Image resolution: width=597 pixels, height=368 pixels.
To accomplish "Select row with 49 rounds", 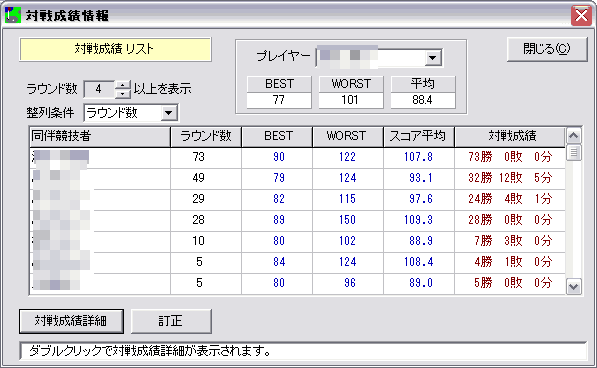I will click(x=297, y=178).
